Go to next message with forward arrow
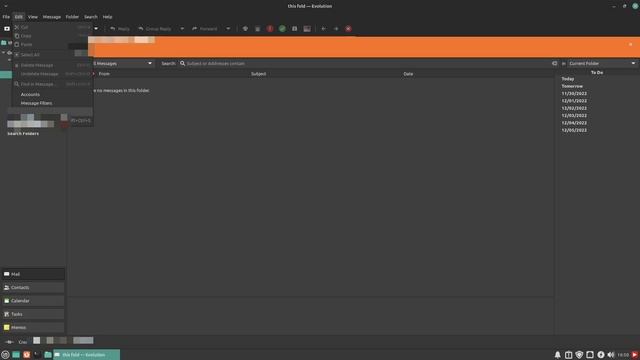 click(336, 29)
